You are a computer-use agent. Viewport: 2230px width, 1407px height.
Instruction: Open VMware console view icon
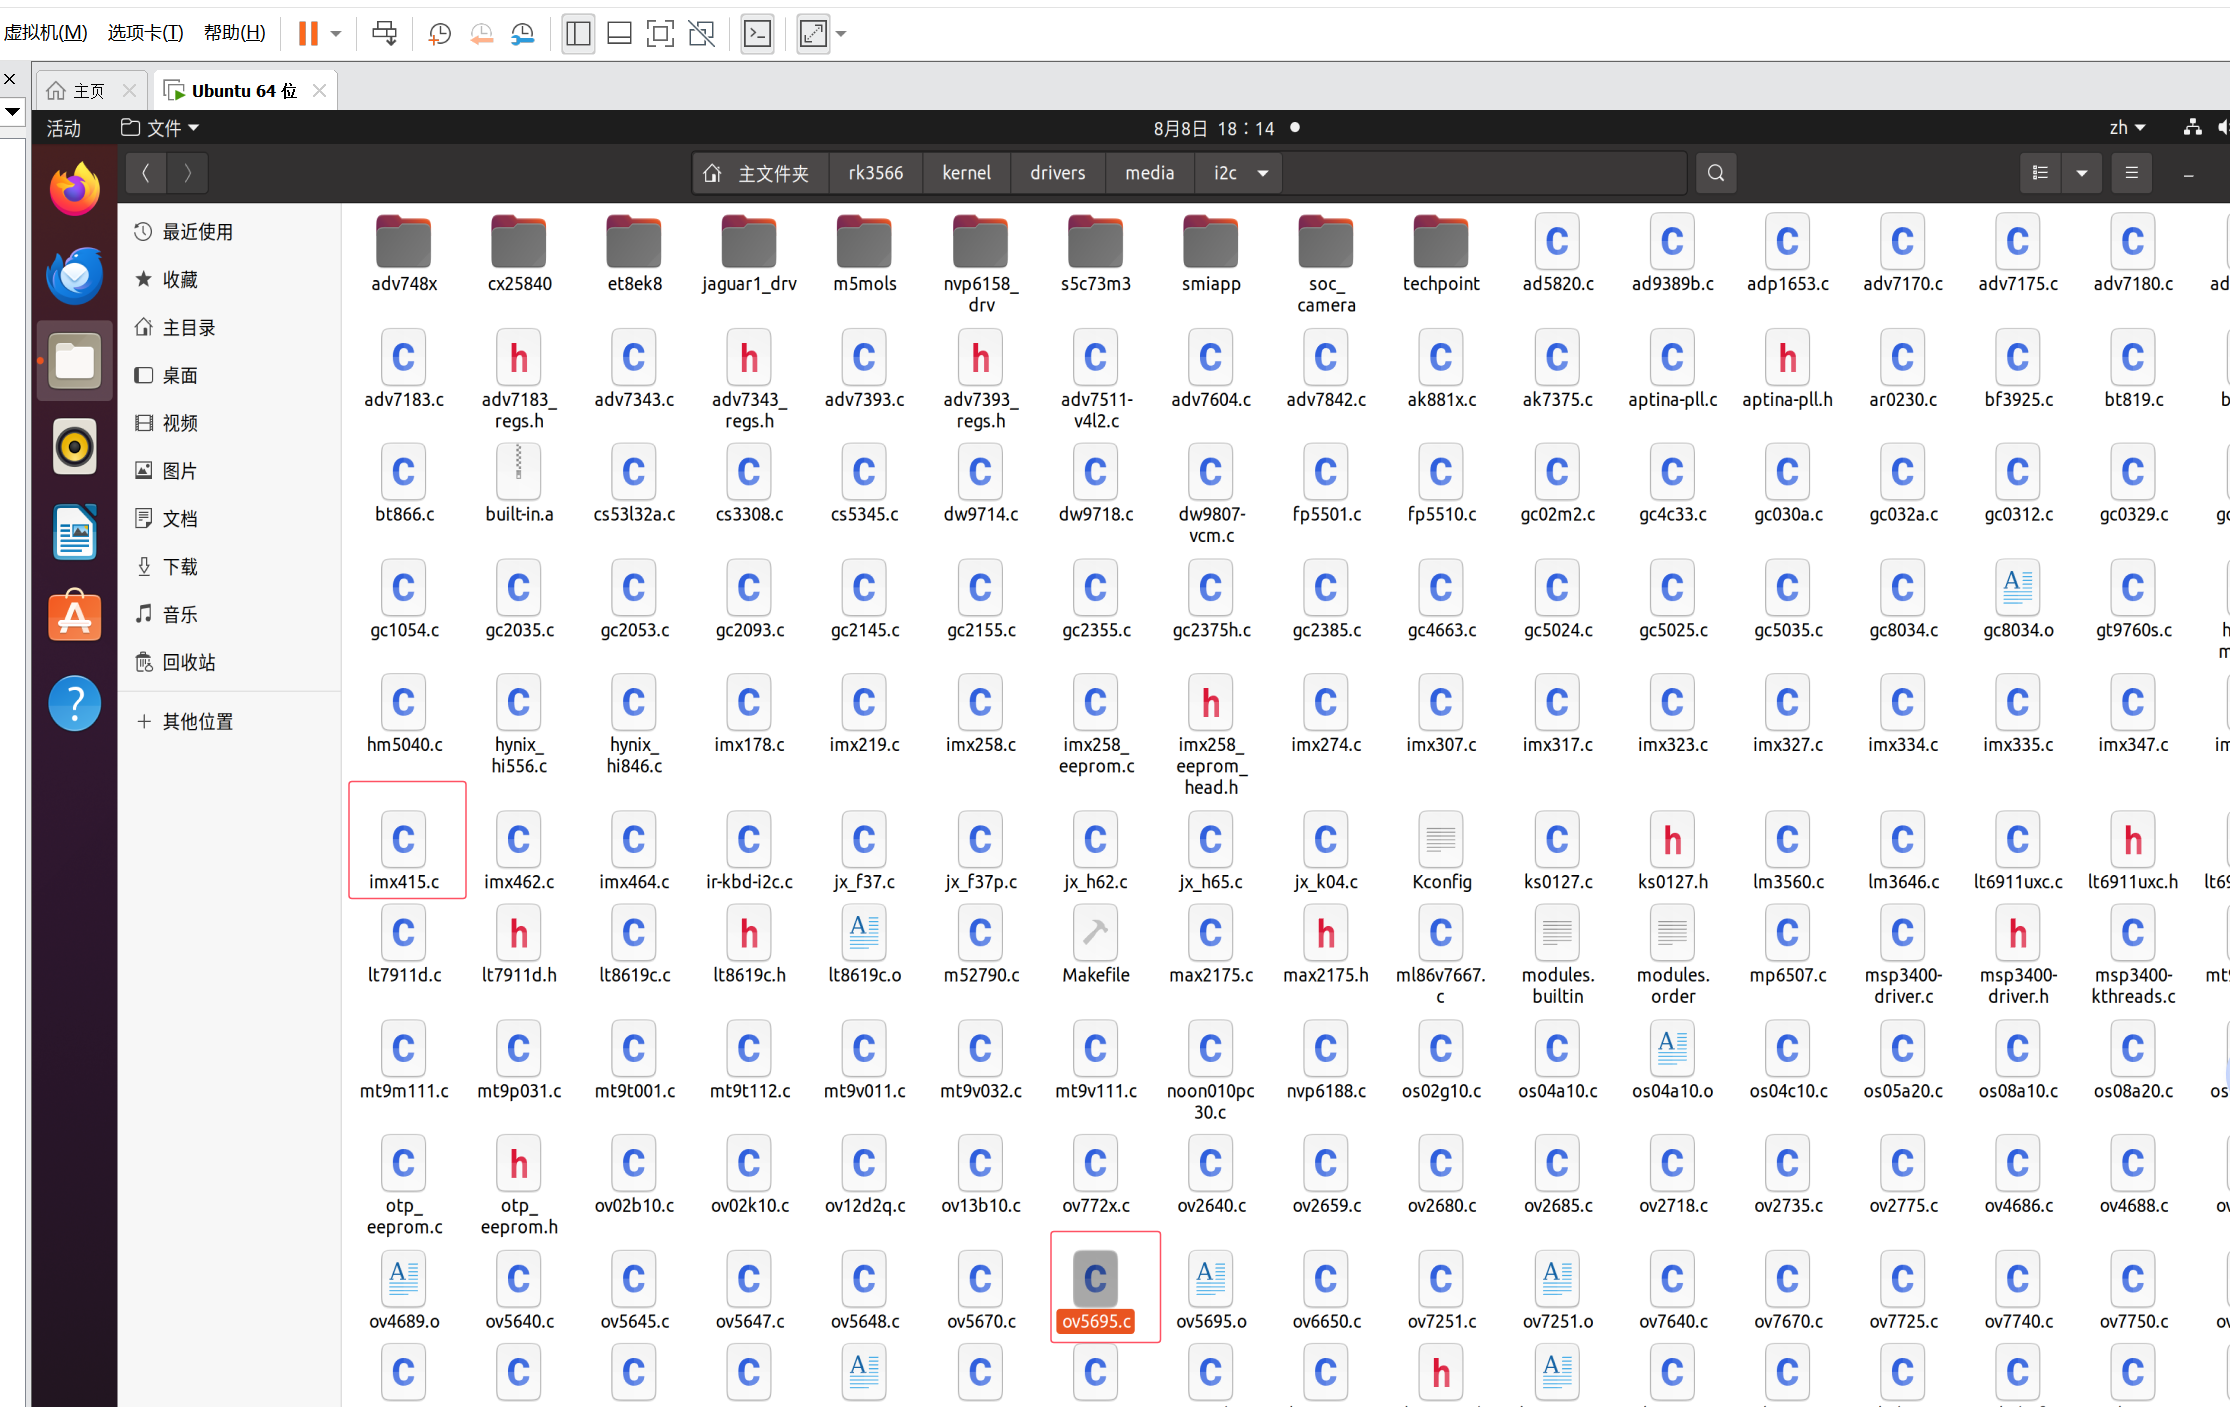(x=758, y=34)
